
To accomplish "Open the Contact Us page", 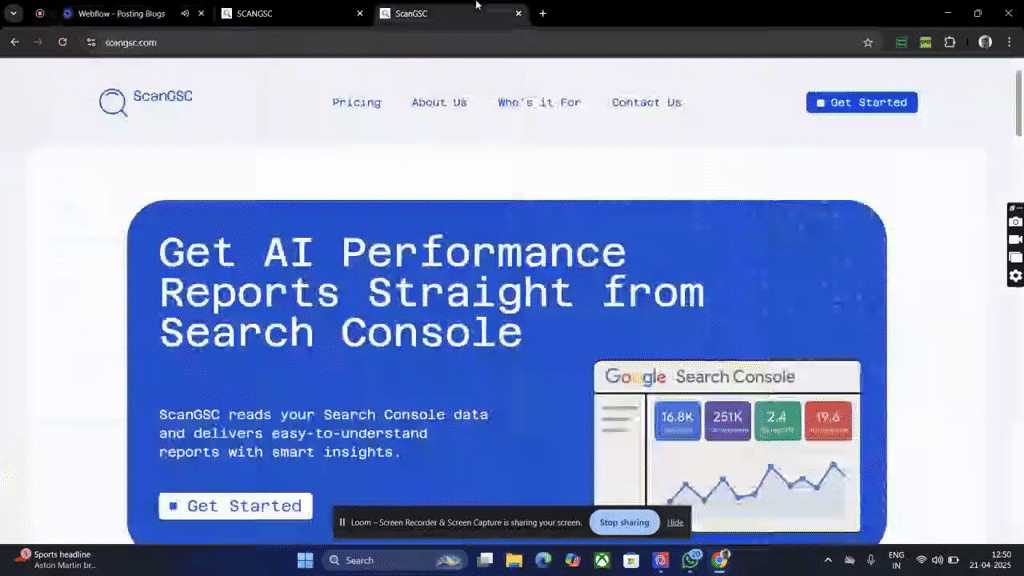I will (647, 103).
